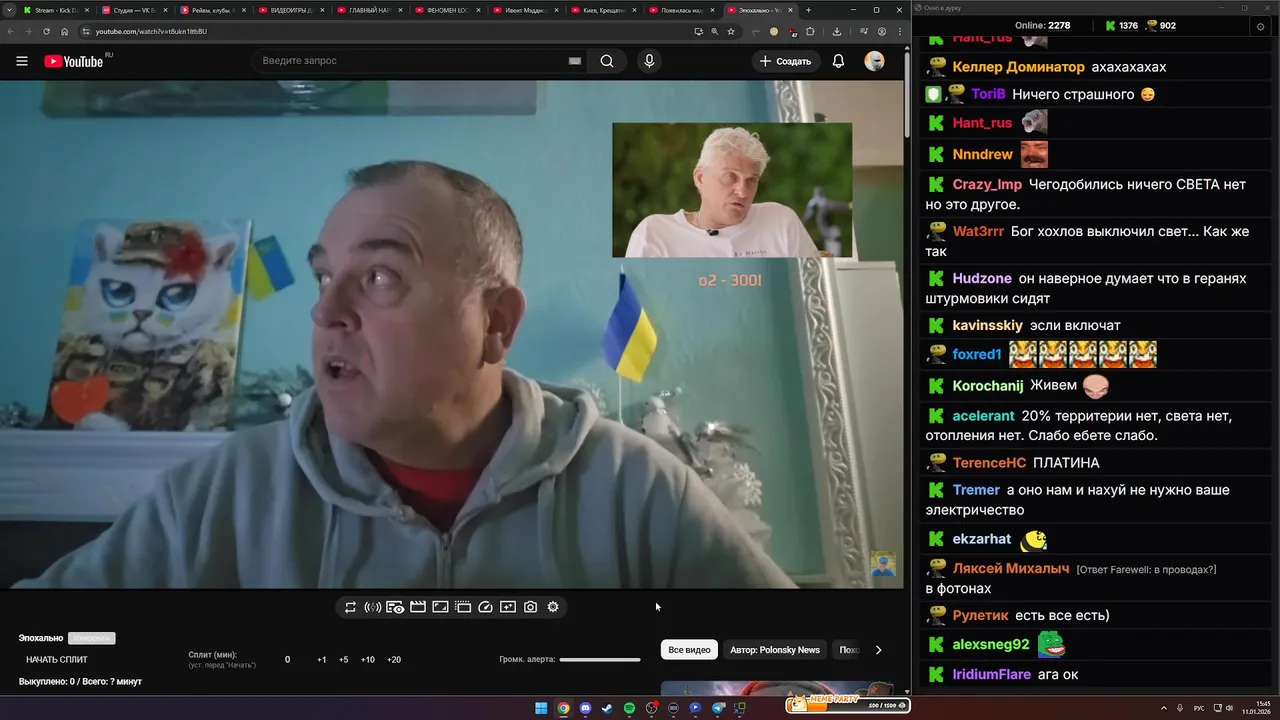The width and height of the screenshot is (1280, 720).
Task: Open Windows Start menu
Action: 541,708
